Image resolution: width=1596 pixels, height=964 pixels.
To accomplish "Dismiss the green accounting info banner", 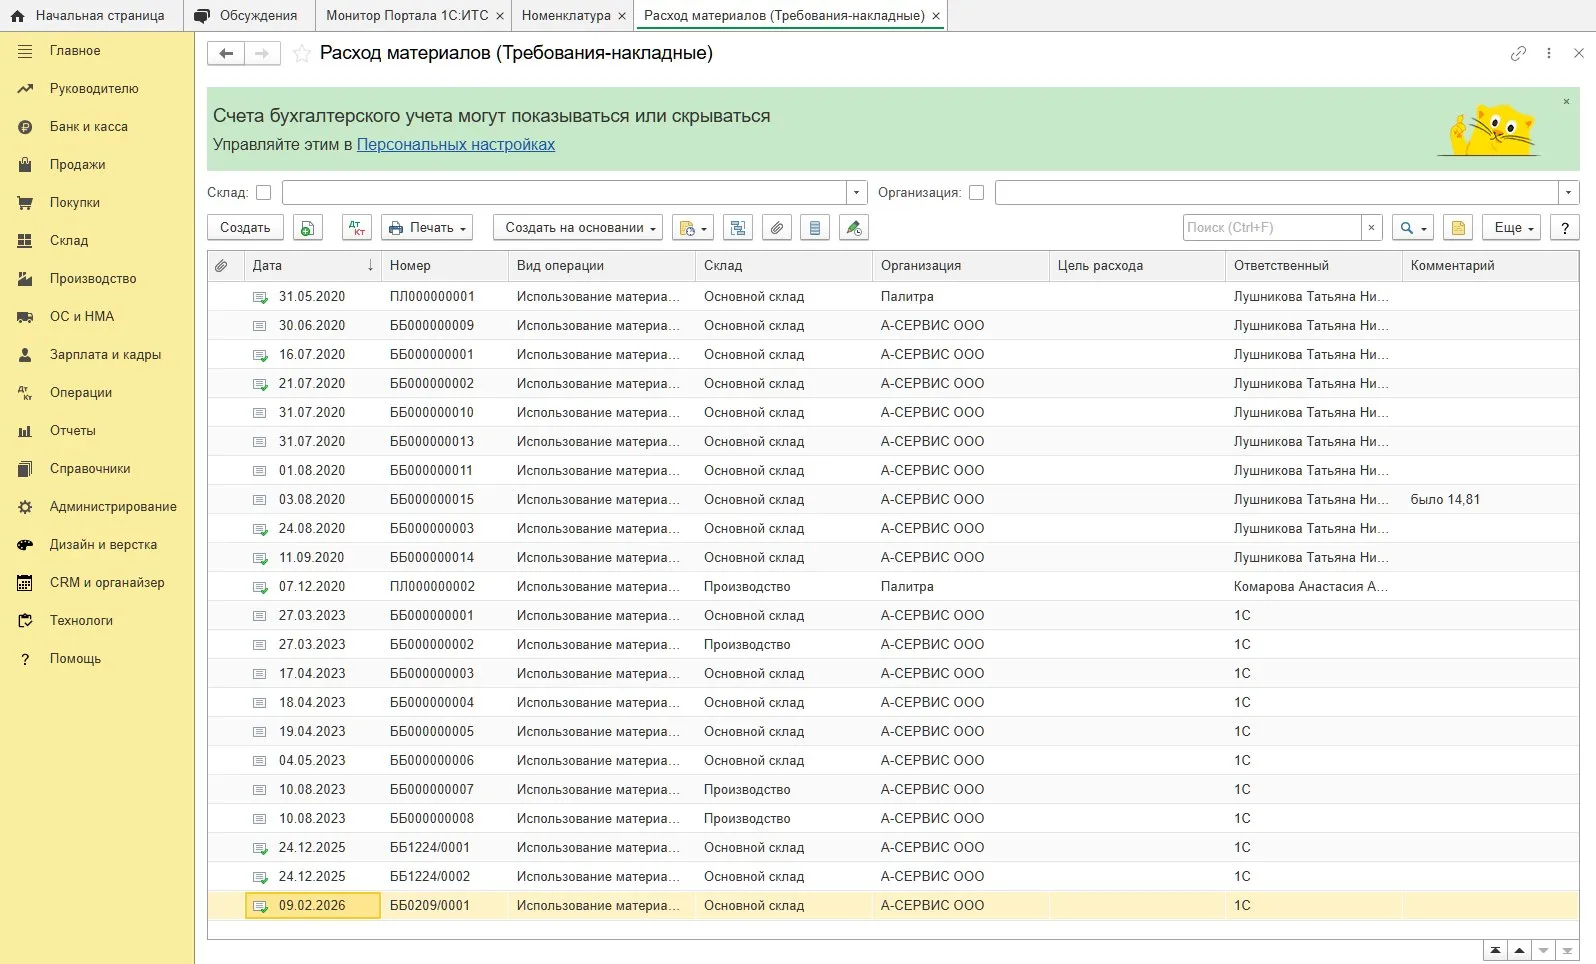I will click(x=1566, y=102).
